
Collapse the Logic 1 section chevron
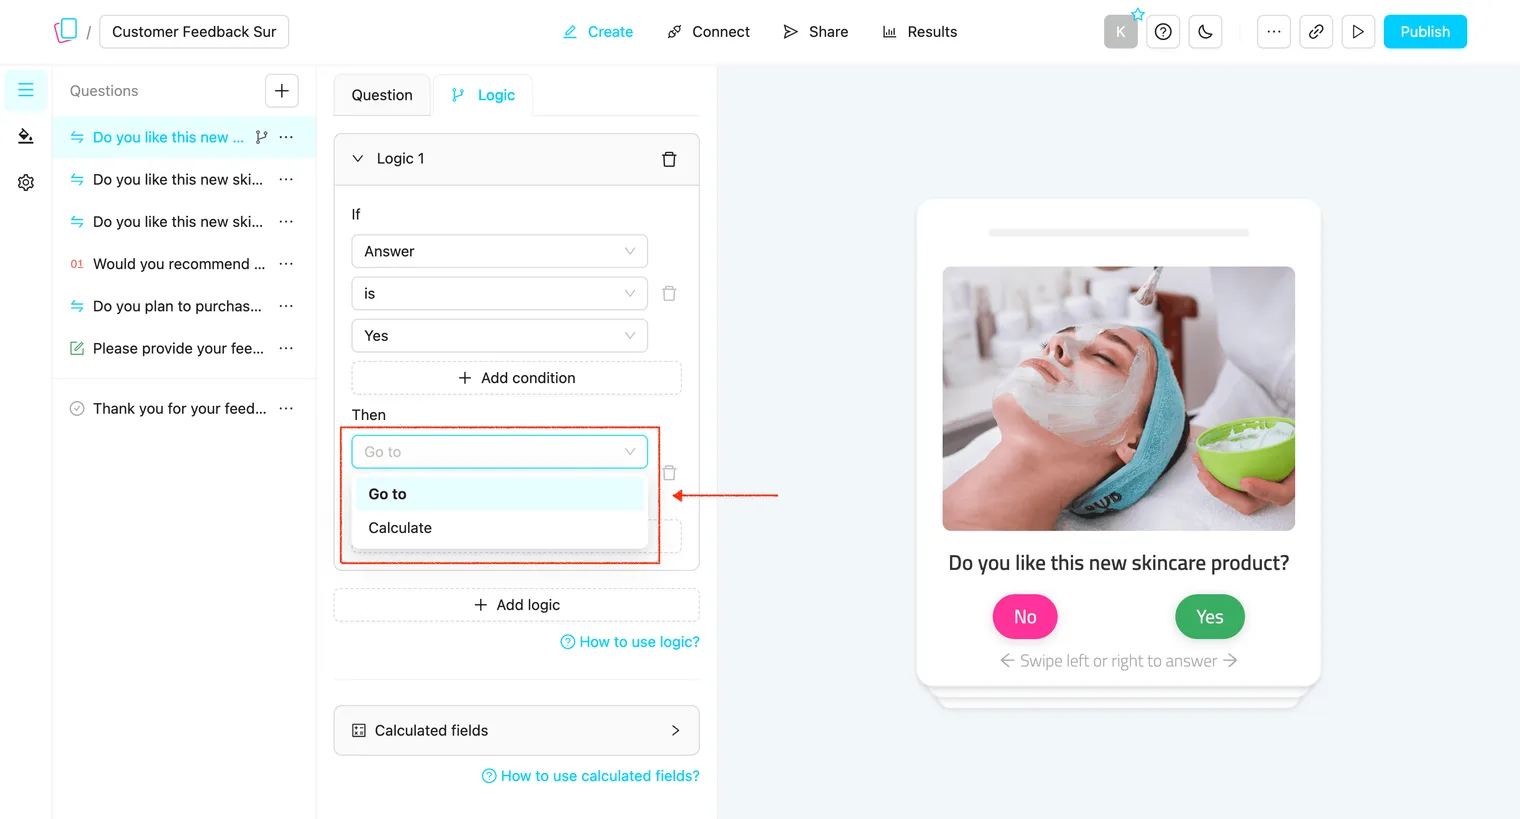358,158
